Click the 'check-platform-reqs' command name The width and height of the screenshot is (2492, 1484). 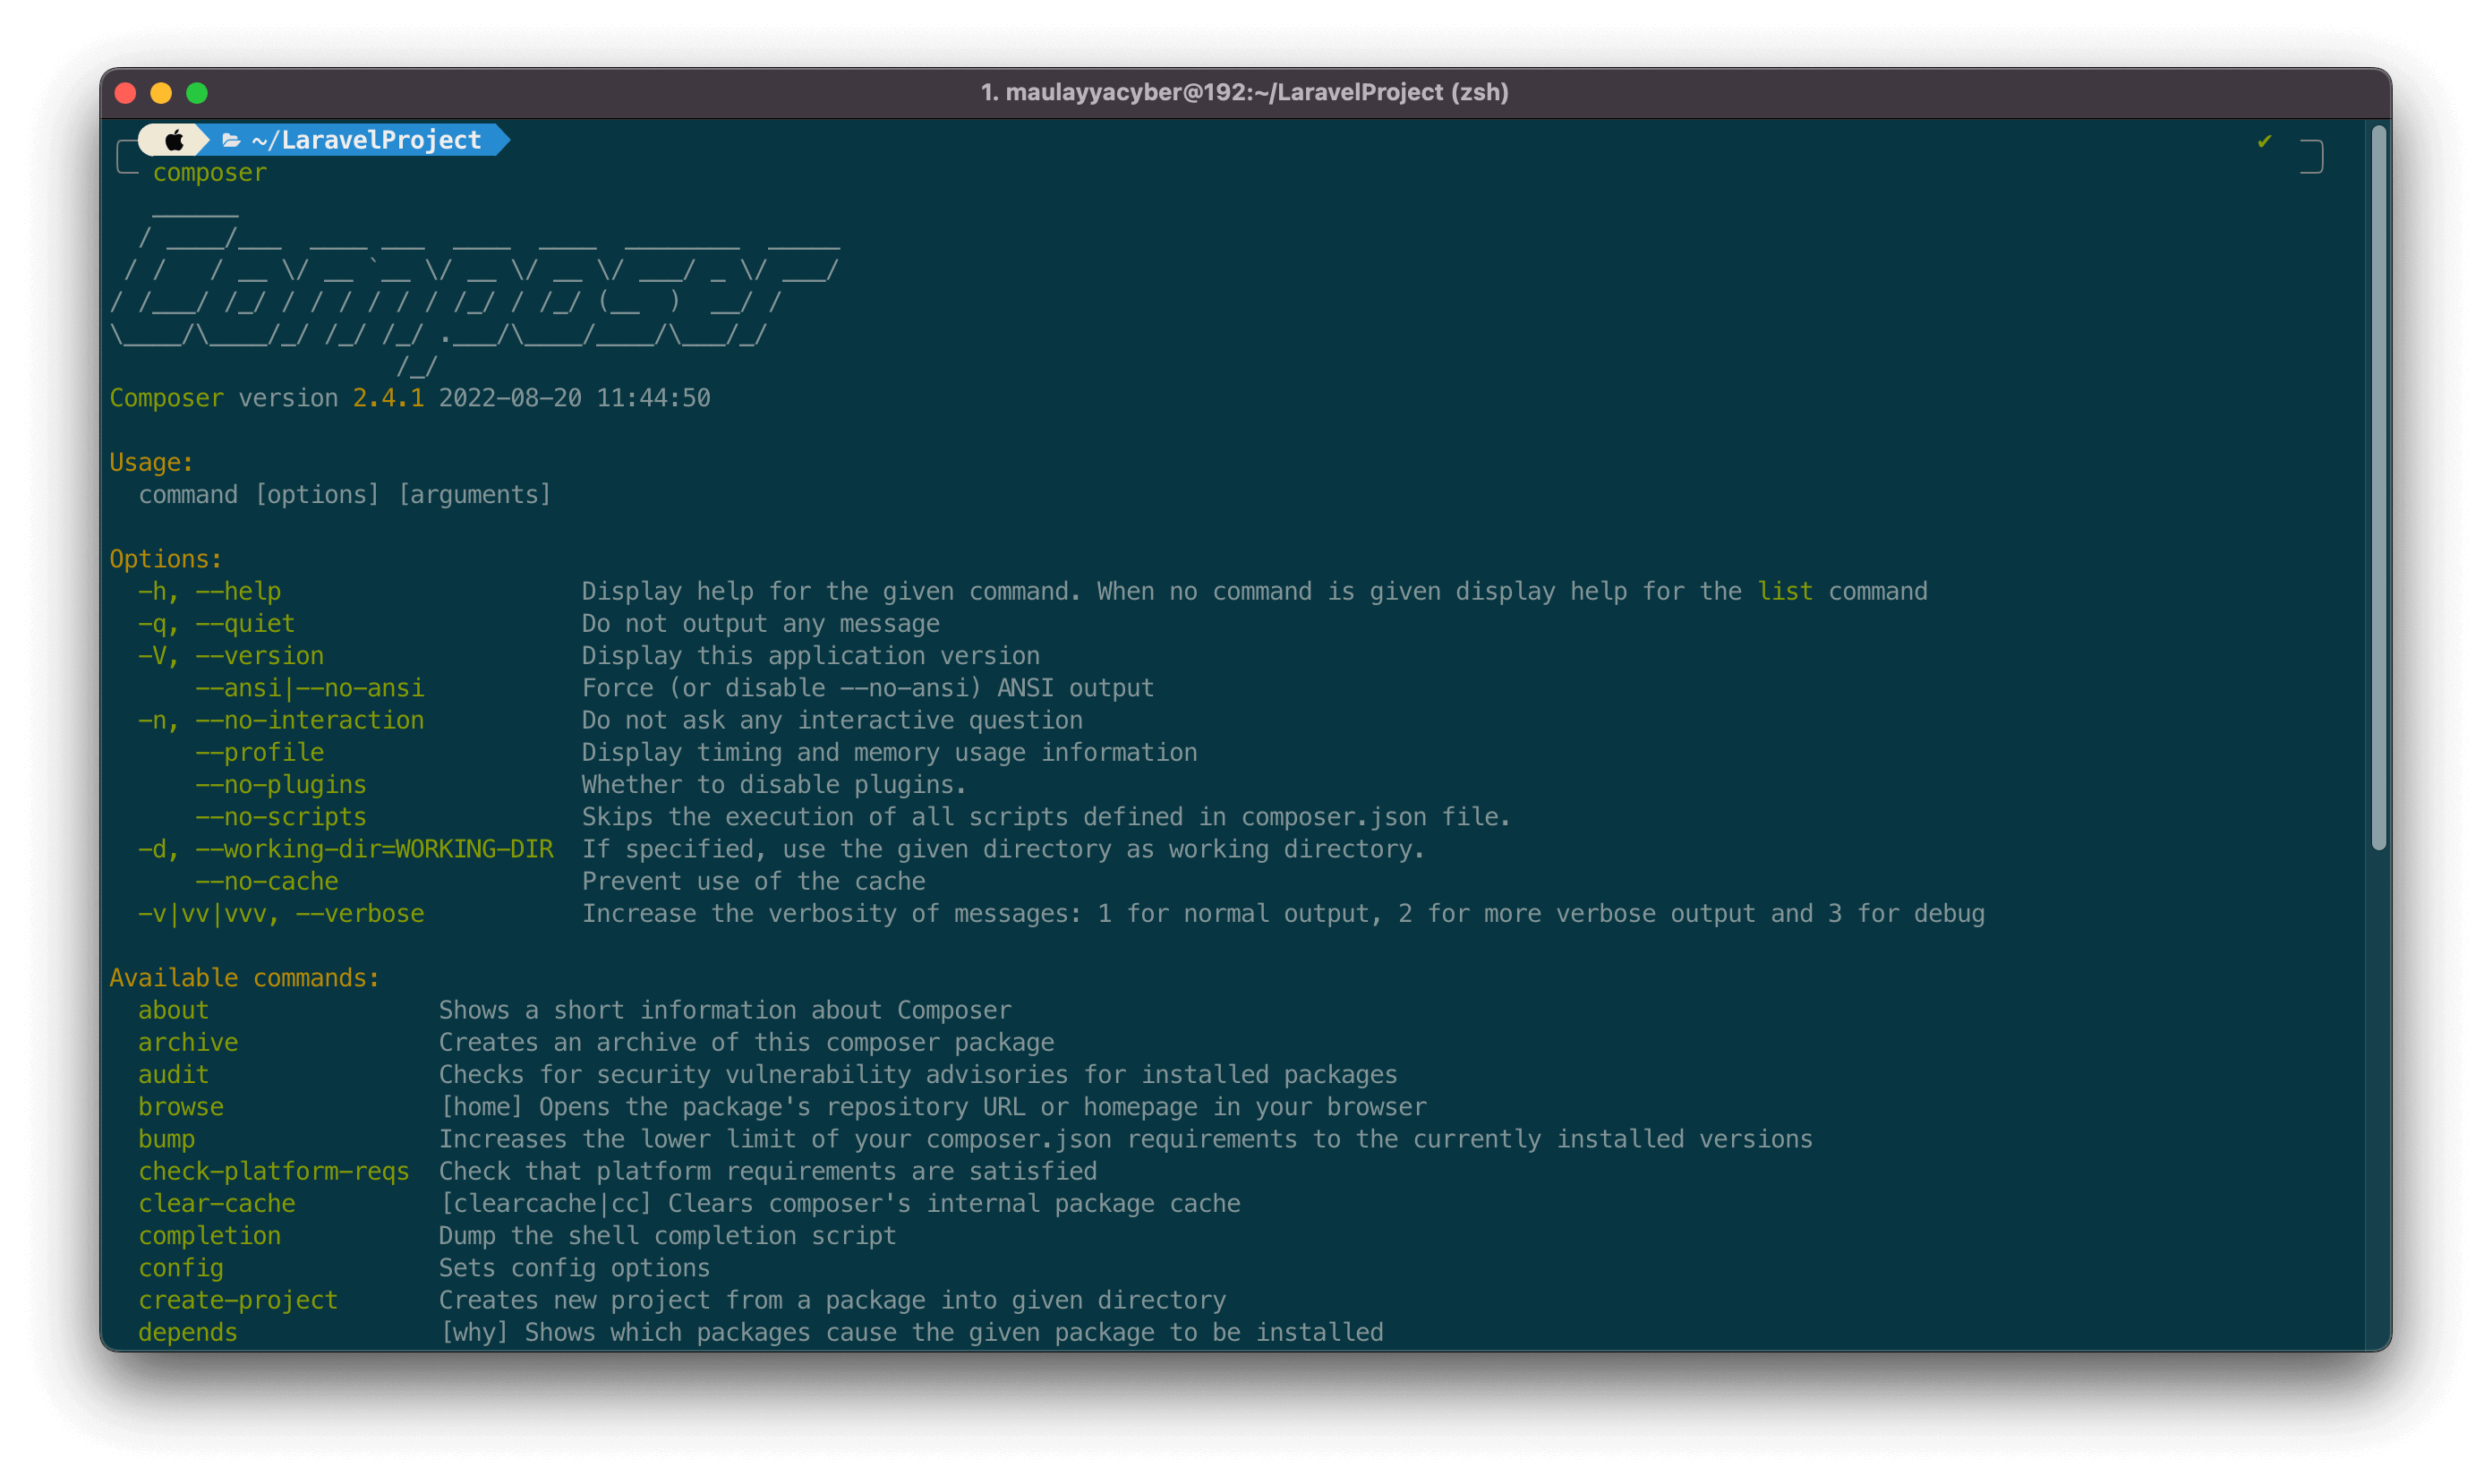click(x=274, y=1171)
